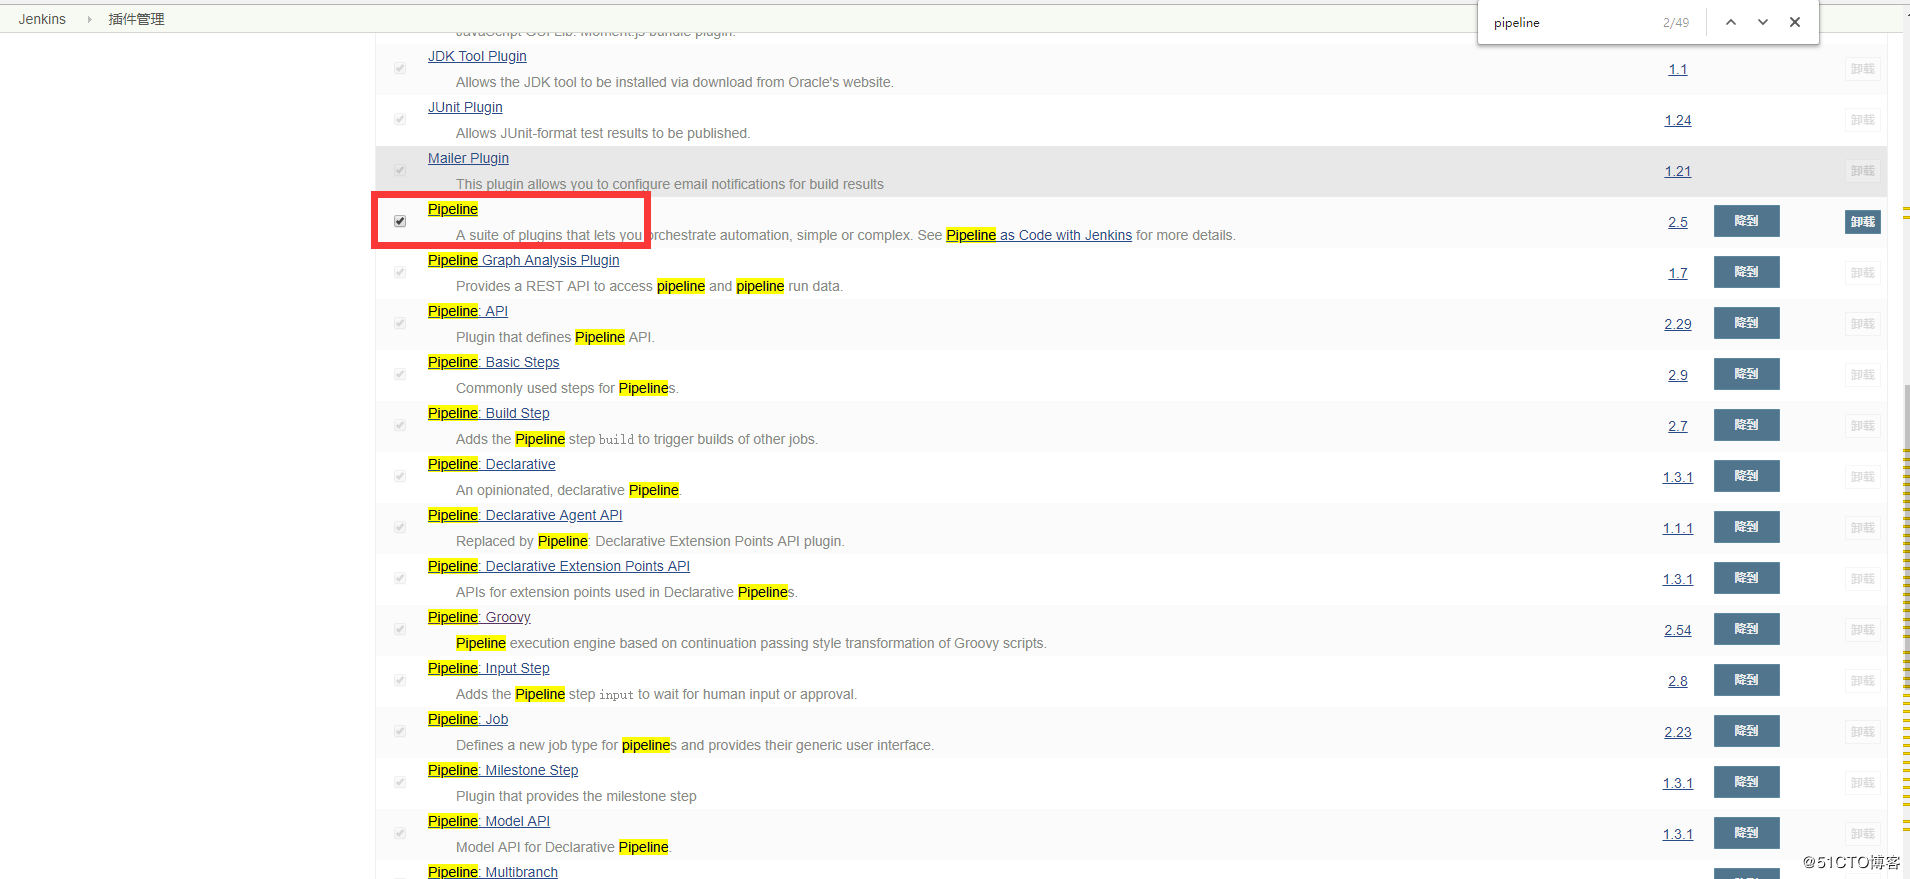Downgrade the Pipeline: API plugin
Screen dimensions: 1910x879
(1747, 323)
